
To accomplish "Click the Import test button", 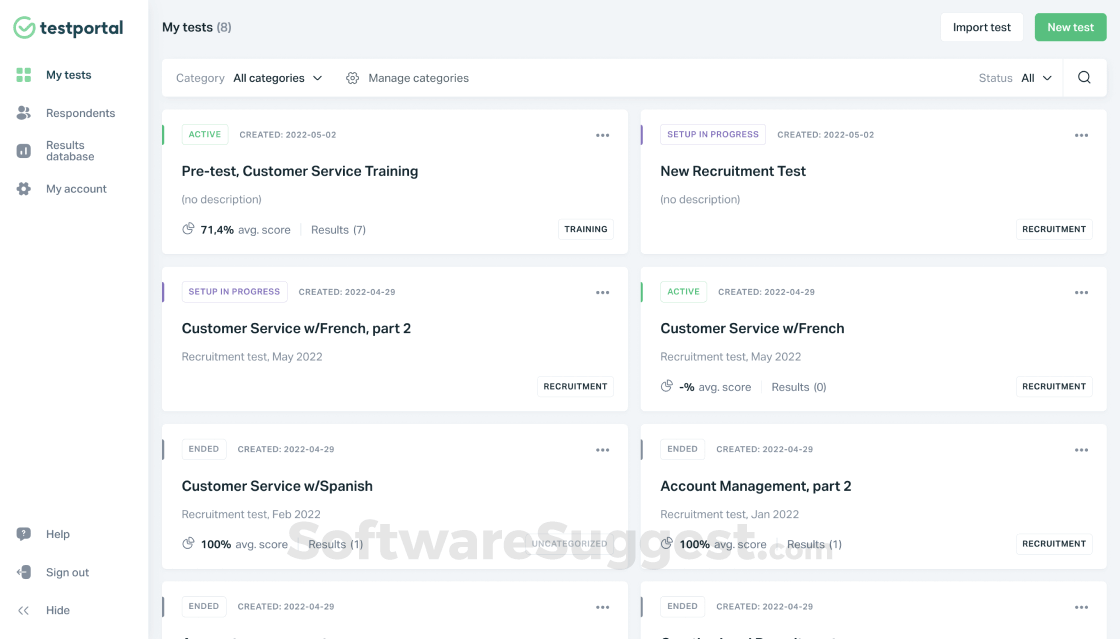I will coord(981,27).
